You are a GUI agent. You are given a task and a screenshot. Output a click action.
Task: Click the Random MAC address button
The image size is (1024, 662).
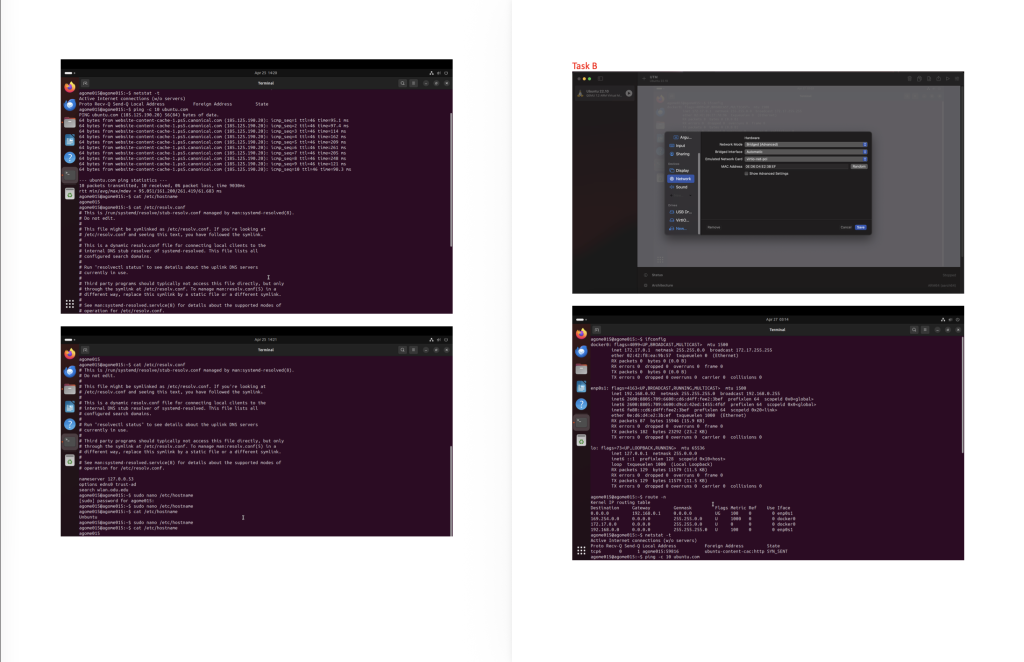coord(858,166)
